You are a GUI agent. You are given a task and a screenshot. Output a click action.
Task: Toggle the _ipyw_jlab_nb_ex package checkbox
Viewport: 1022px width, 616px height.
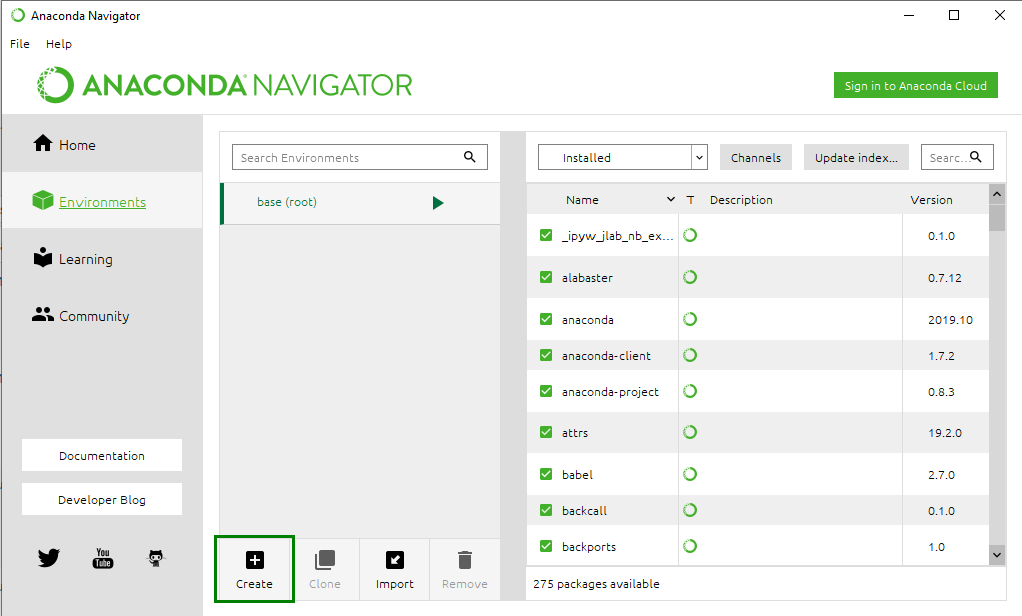coord(546,235)
